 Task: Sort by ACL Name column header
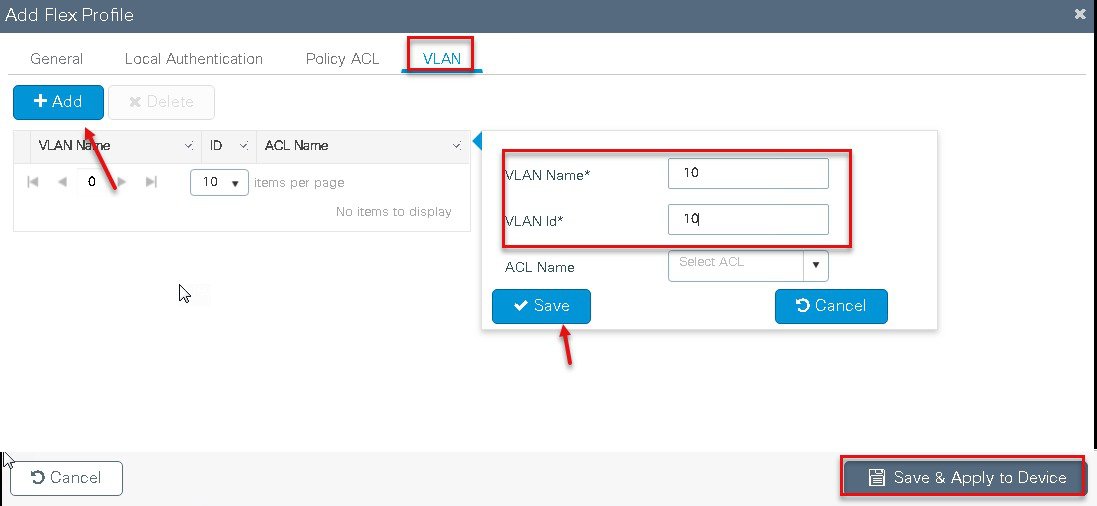point(297,146)
